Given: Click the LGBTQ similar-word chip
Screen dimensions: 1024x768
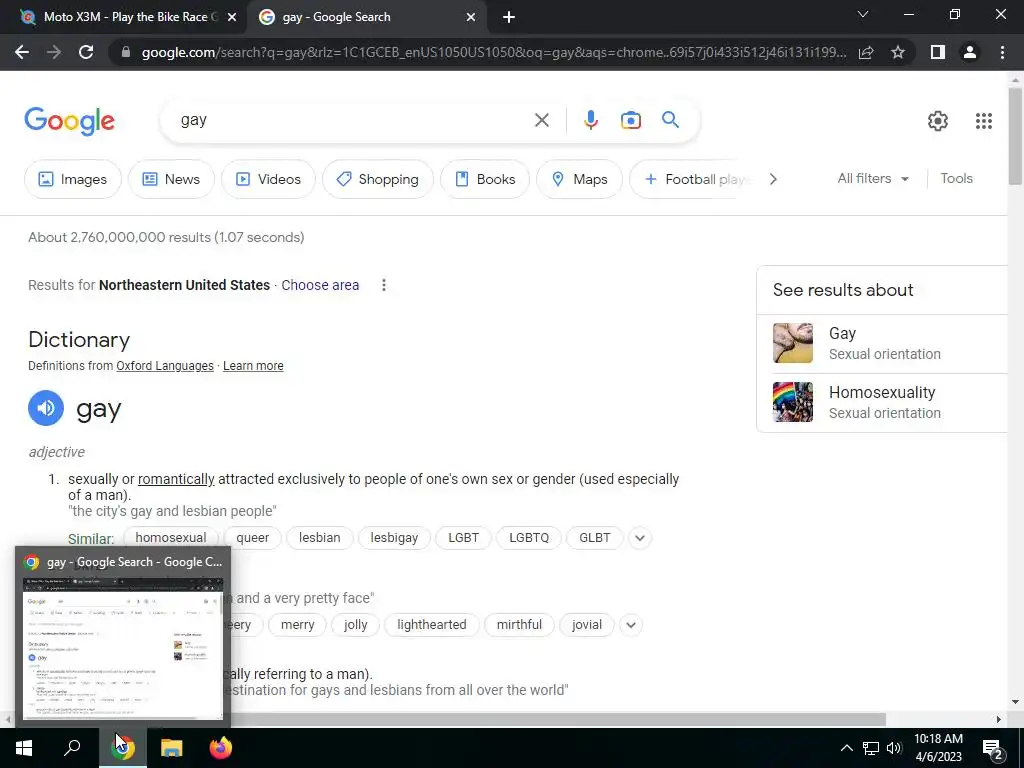Looking at the screenshot, I should click(529, 538).
